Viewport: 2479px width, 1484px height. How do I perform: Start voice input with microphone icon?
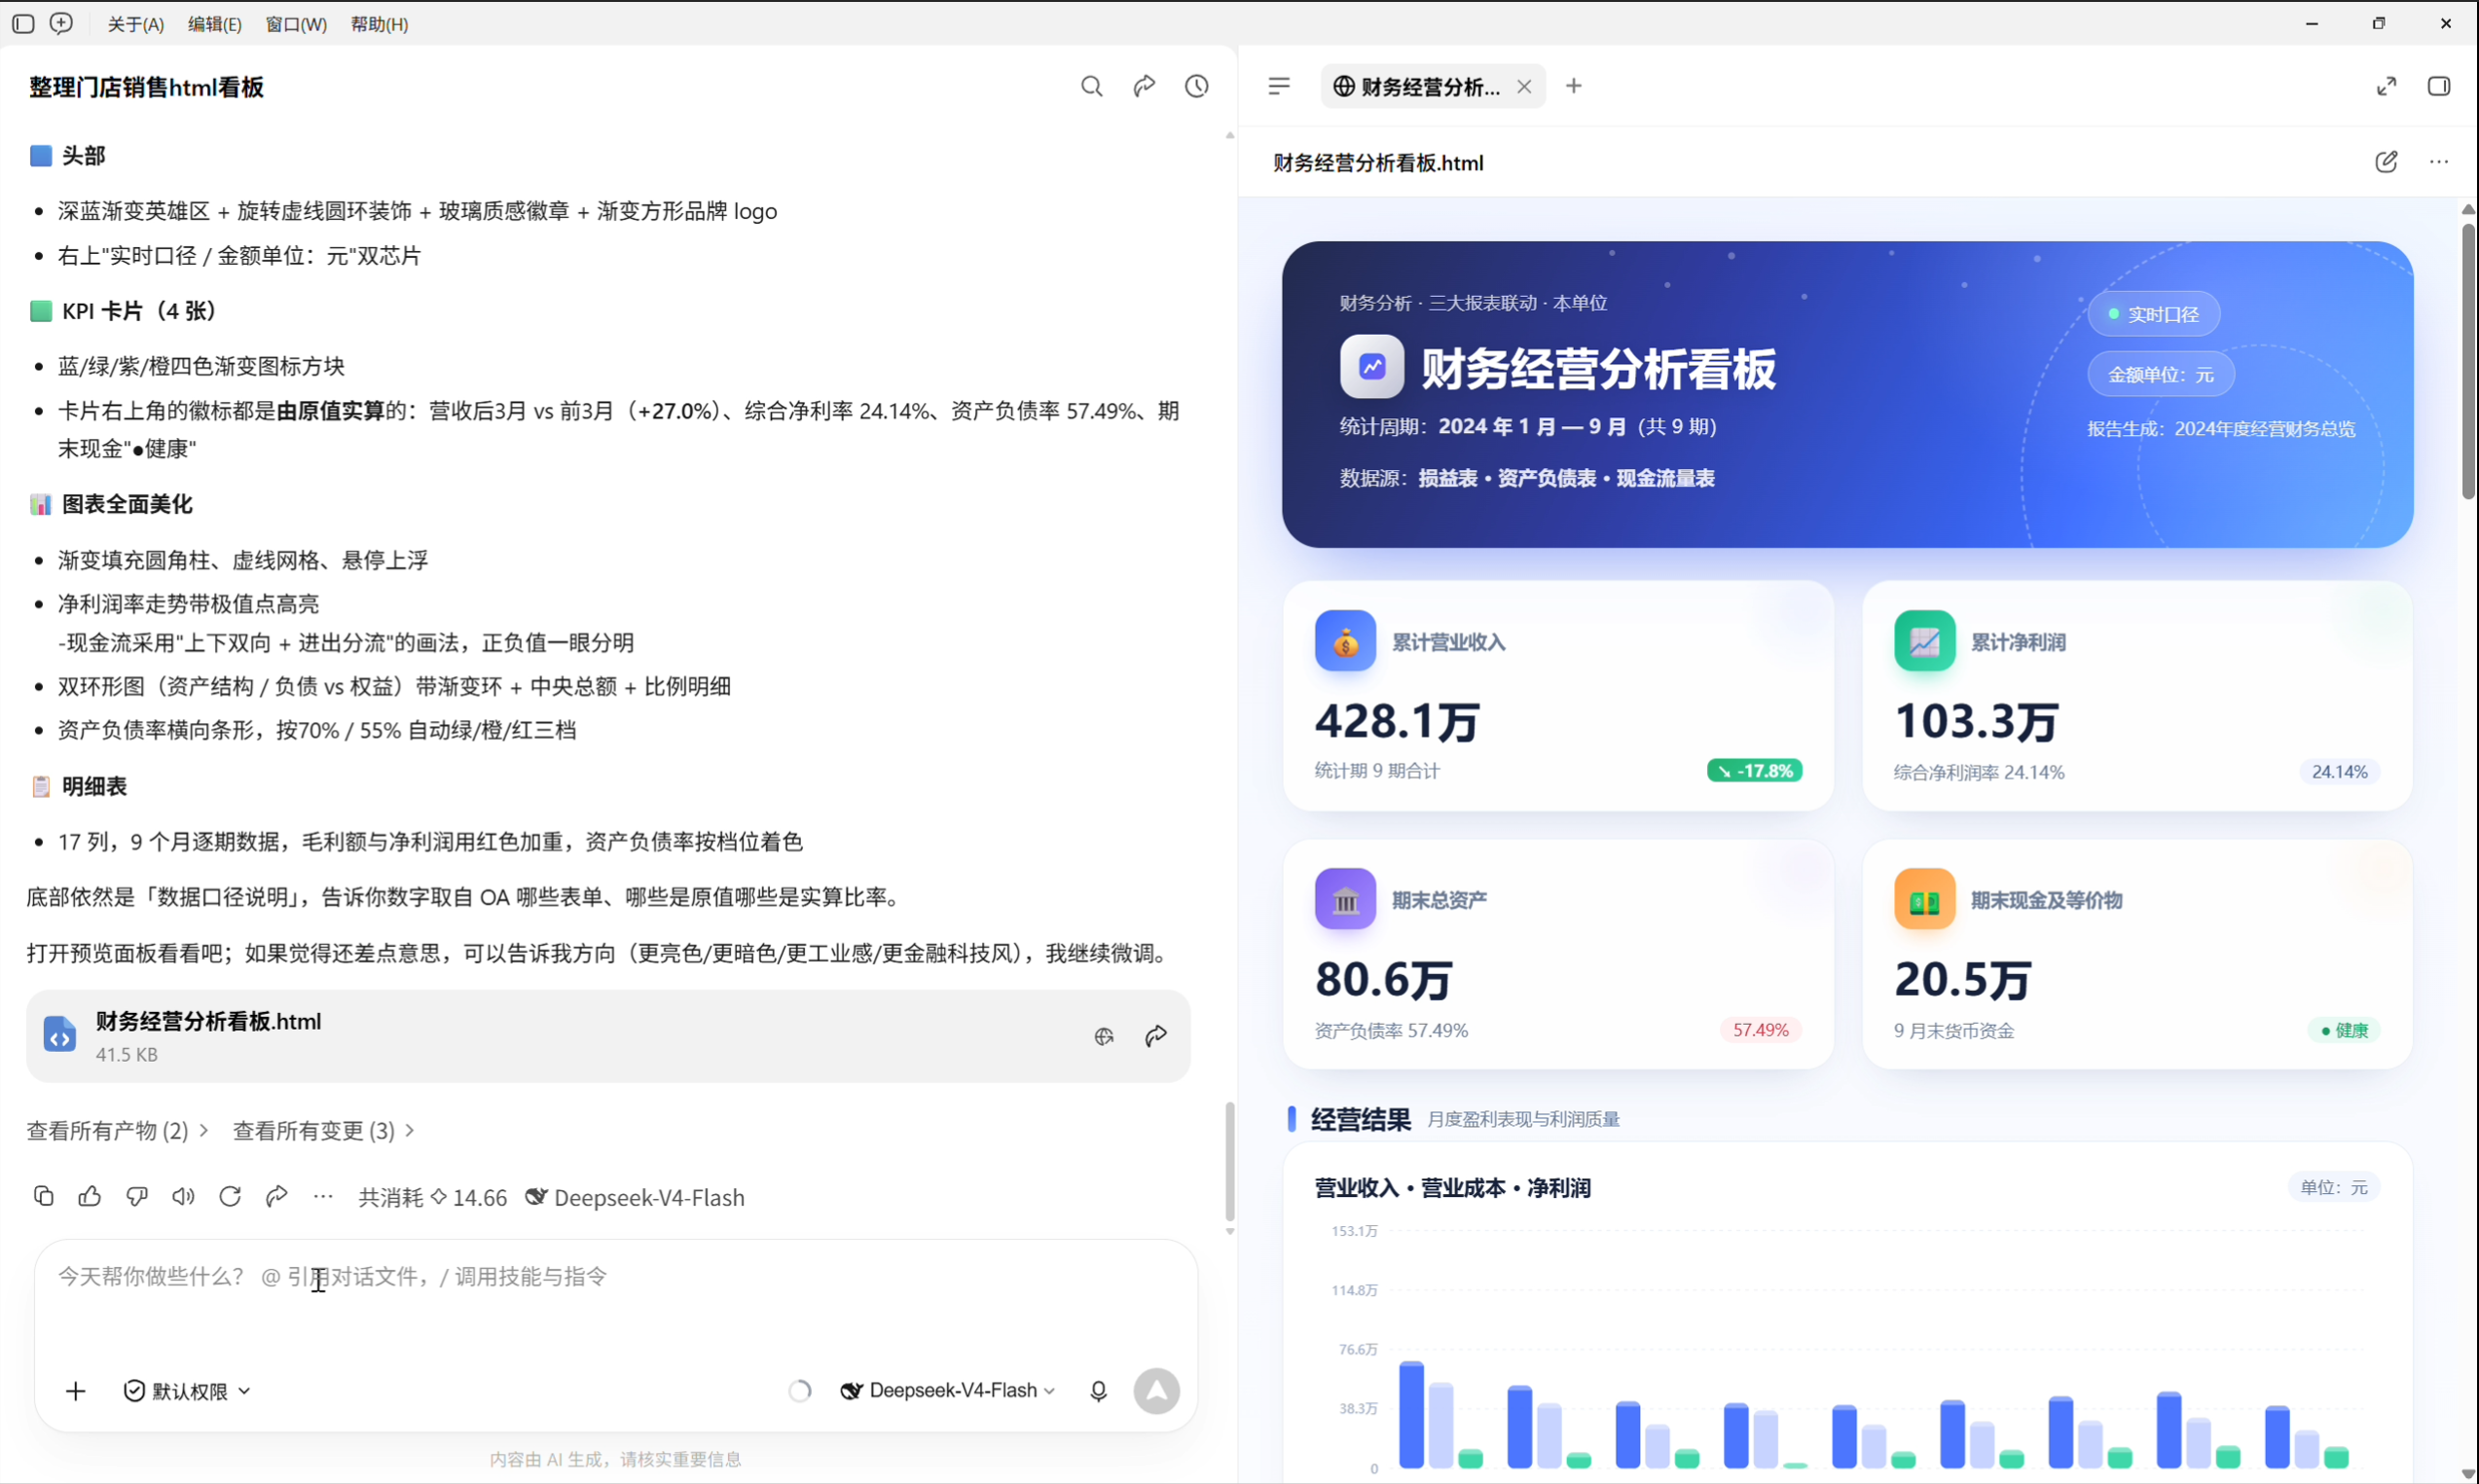[1098, 1391]
